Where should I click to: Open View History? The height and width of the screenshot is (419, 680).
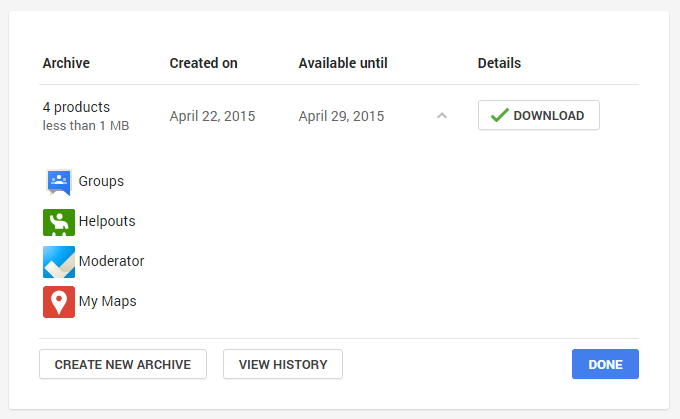click(x=283, y=364)
